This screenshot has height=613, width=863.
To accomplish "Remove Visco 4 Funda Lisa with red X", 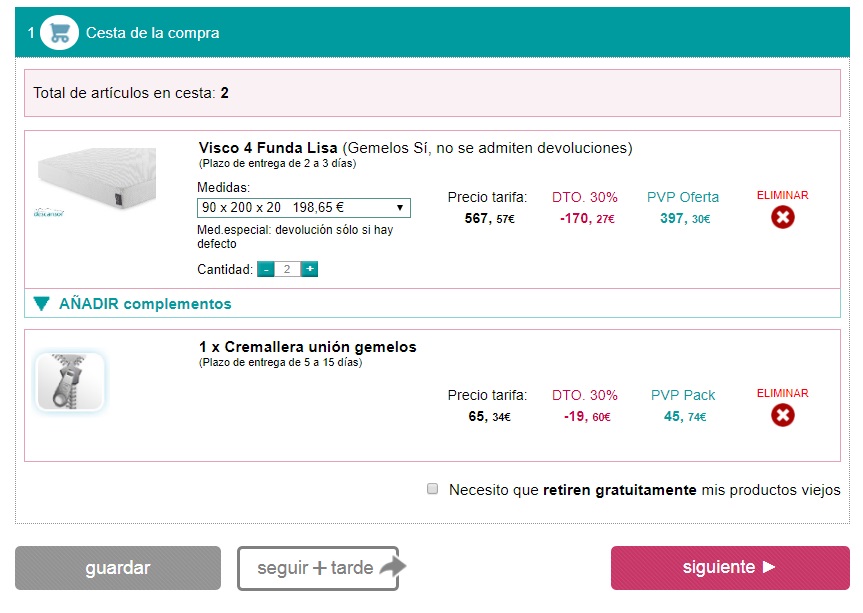I will pyautogui.click(x=783, y=216).
